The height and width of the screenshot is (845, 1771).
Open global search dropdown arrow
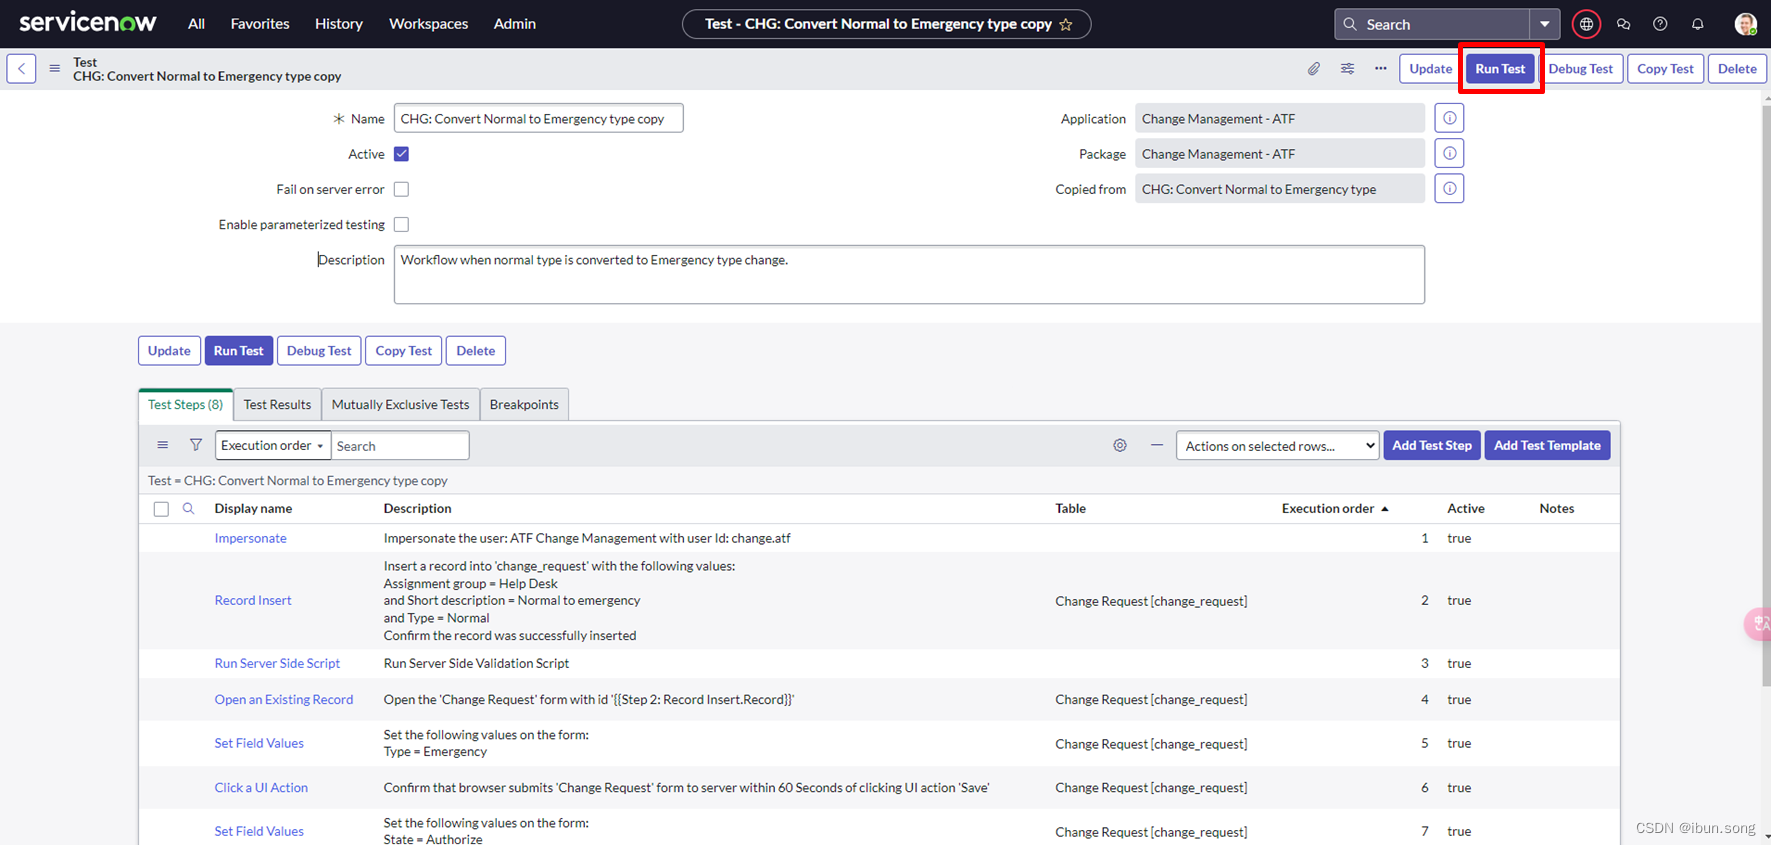pyautogui.click(x=1545, y=24)
